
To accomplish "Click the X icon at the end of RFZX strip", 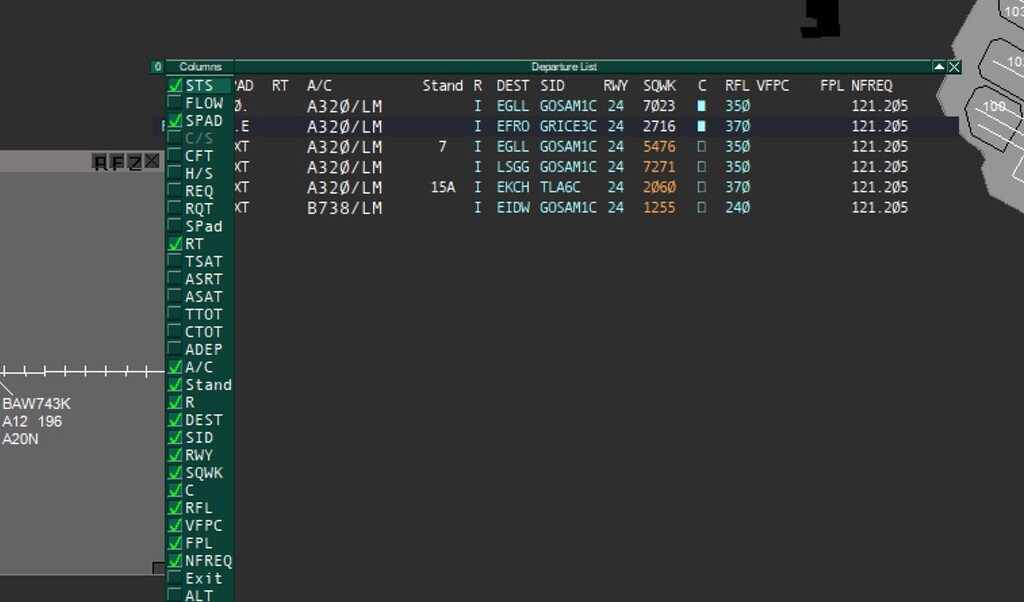I will pos(151,162).
